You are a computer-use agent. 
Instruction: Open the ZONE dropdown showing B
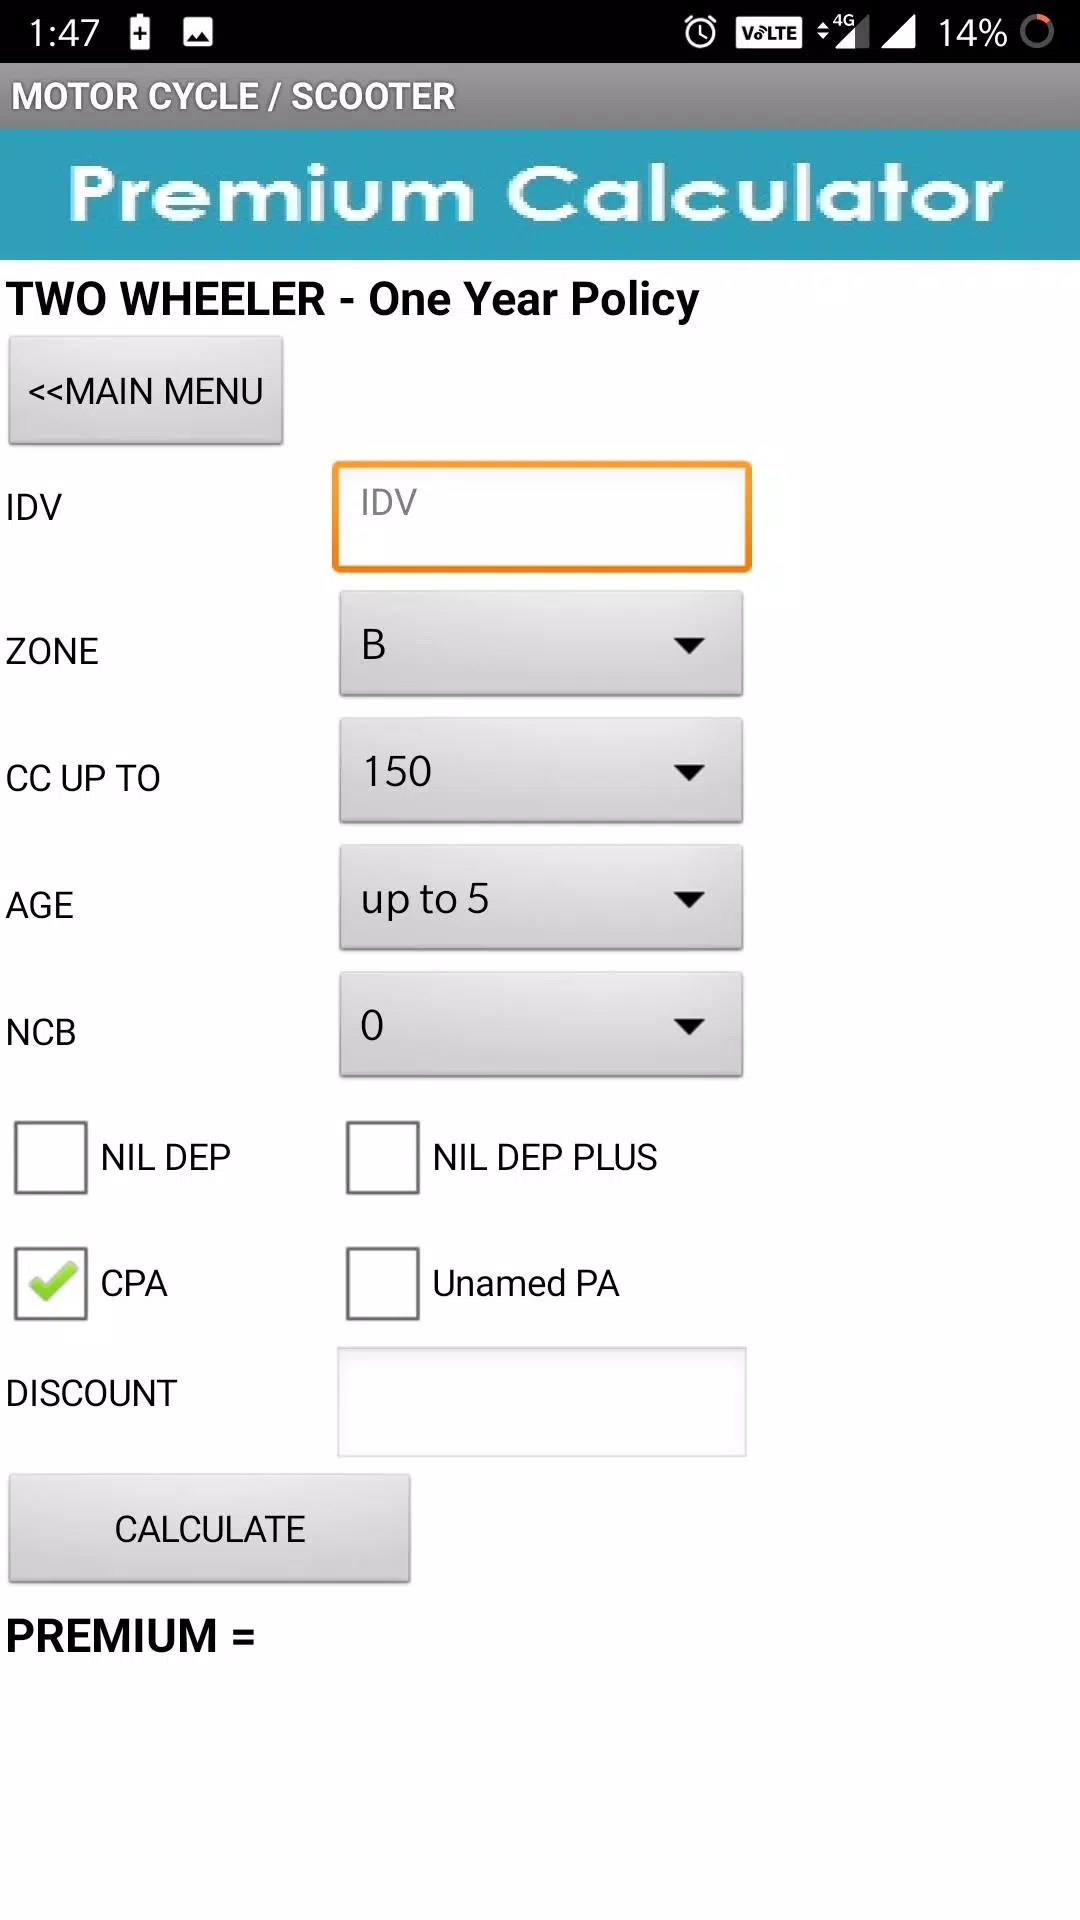[x=541, y=644]
